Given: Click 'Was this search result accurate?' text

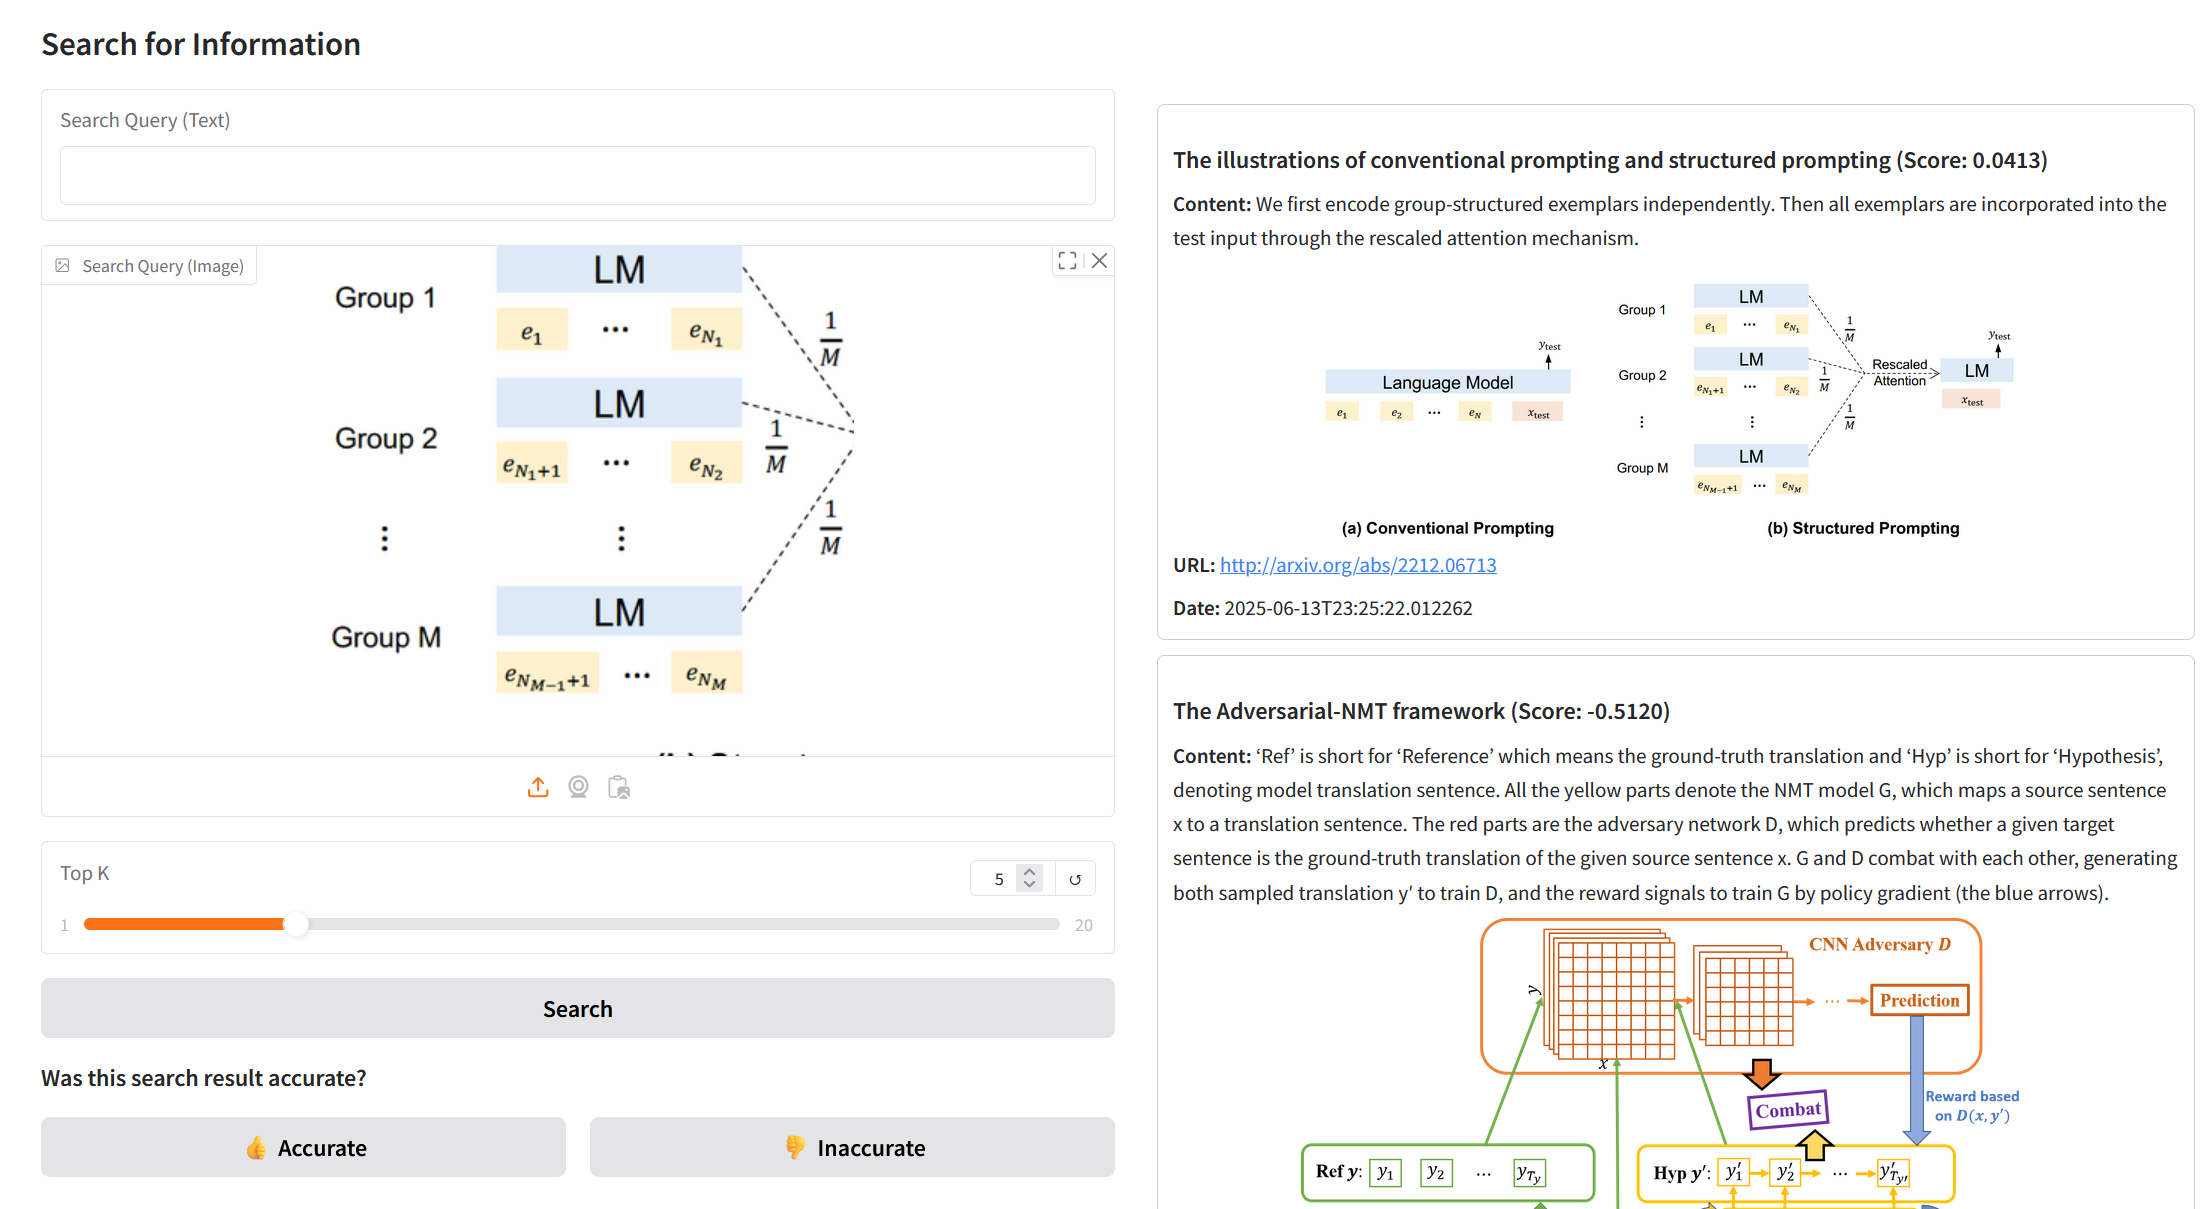Looking at the screenshot, I should coord(204,1078).
